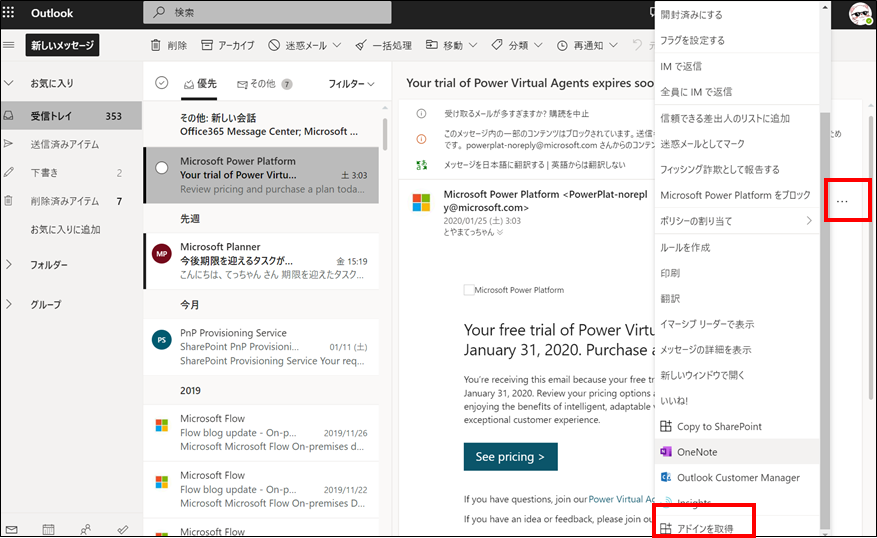Choose ルールを作成 menu item
This screenshot has height=538, width=877.
[x=737, y=248]
